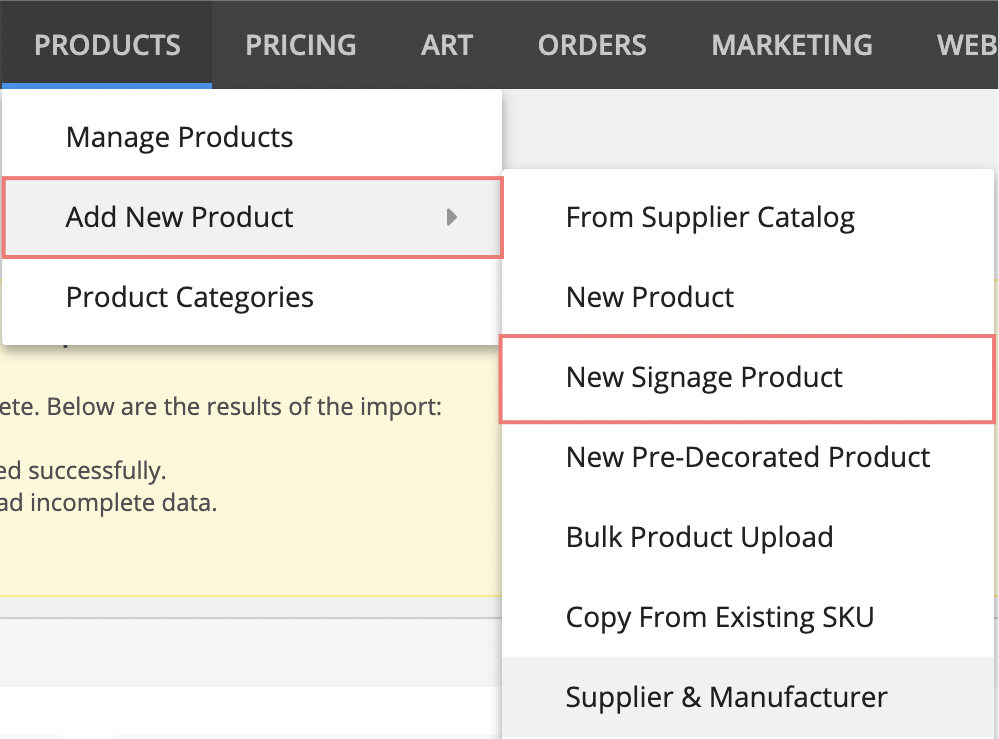Create a New Product
Viewport: 999px width, 739px height.
649,296
